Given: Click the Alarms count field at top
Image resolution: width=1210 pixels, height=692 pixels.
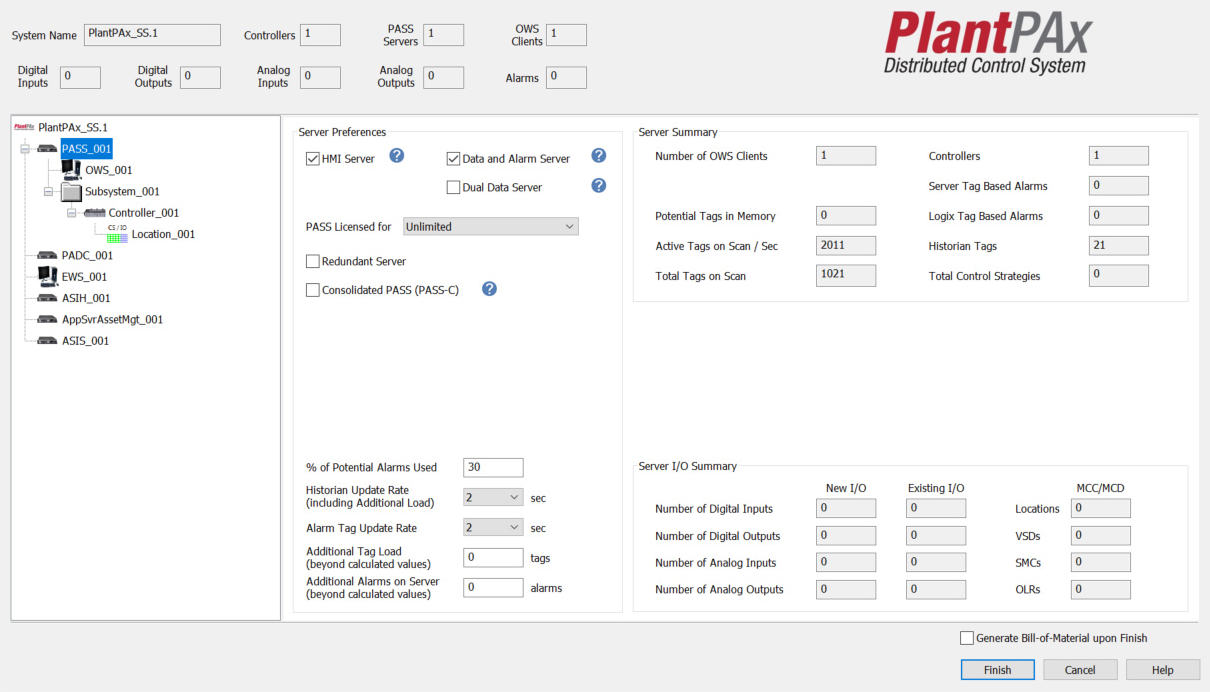Looking at the screenshot, I should pos(566,77).
